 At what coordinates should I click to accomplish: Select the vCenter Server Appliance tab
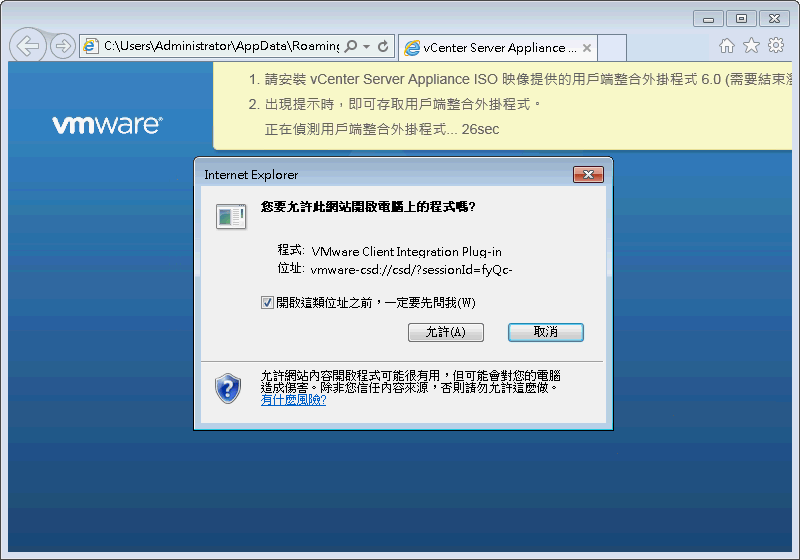[x=497, y=47]
